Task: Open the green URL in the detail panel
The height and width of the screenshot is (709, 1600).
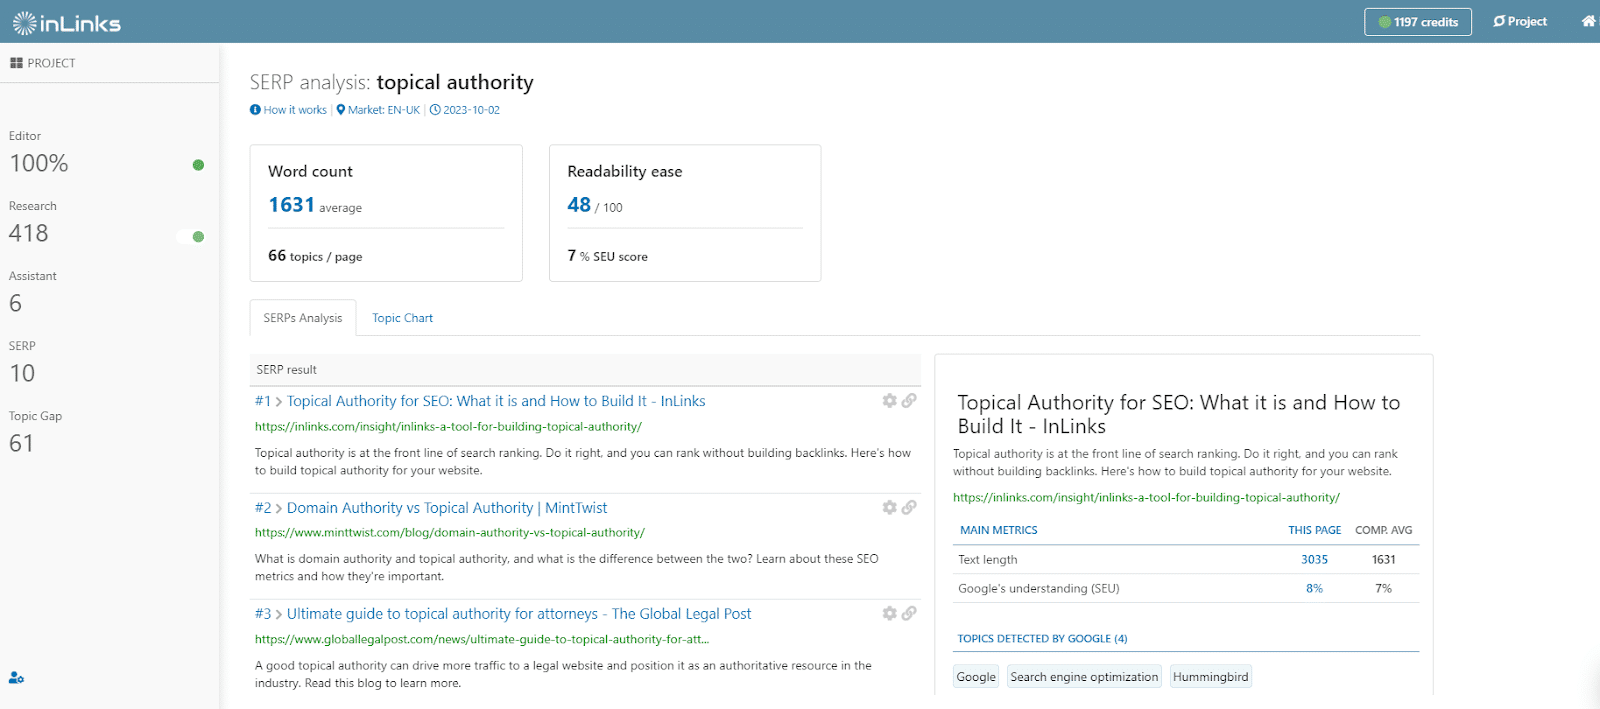Action: pos(1146,497)
